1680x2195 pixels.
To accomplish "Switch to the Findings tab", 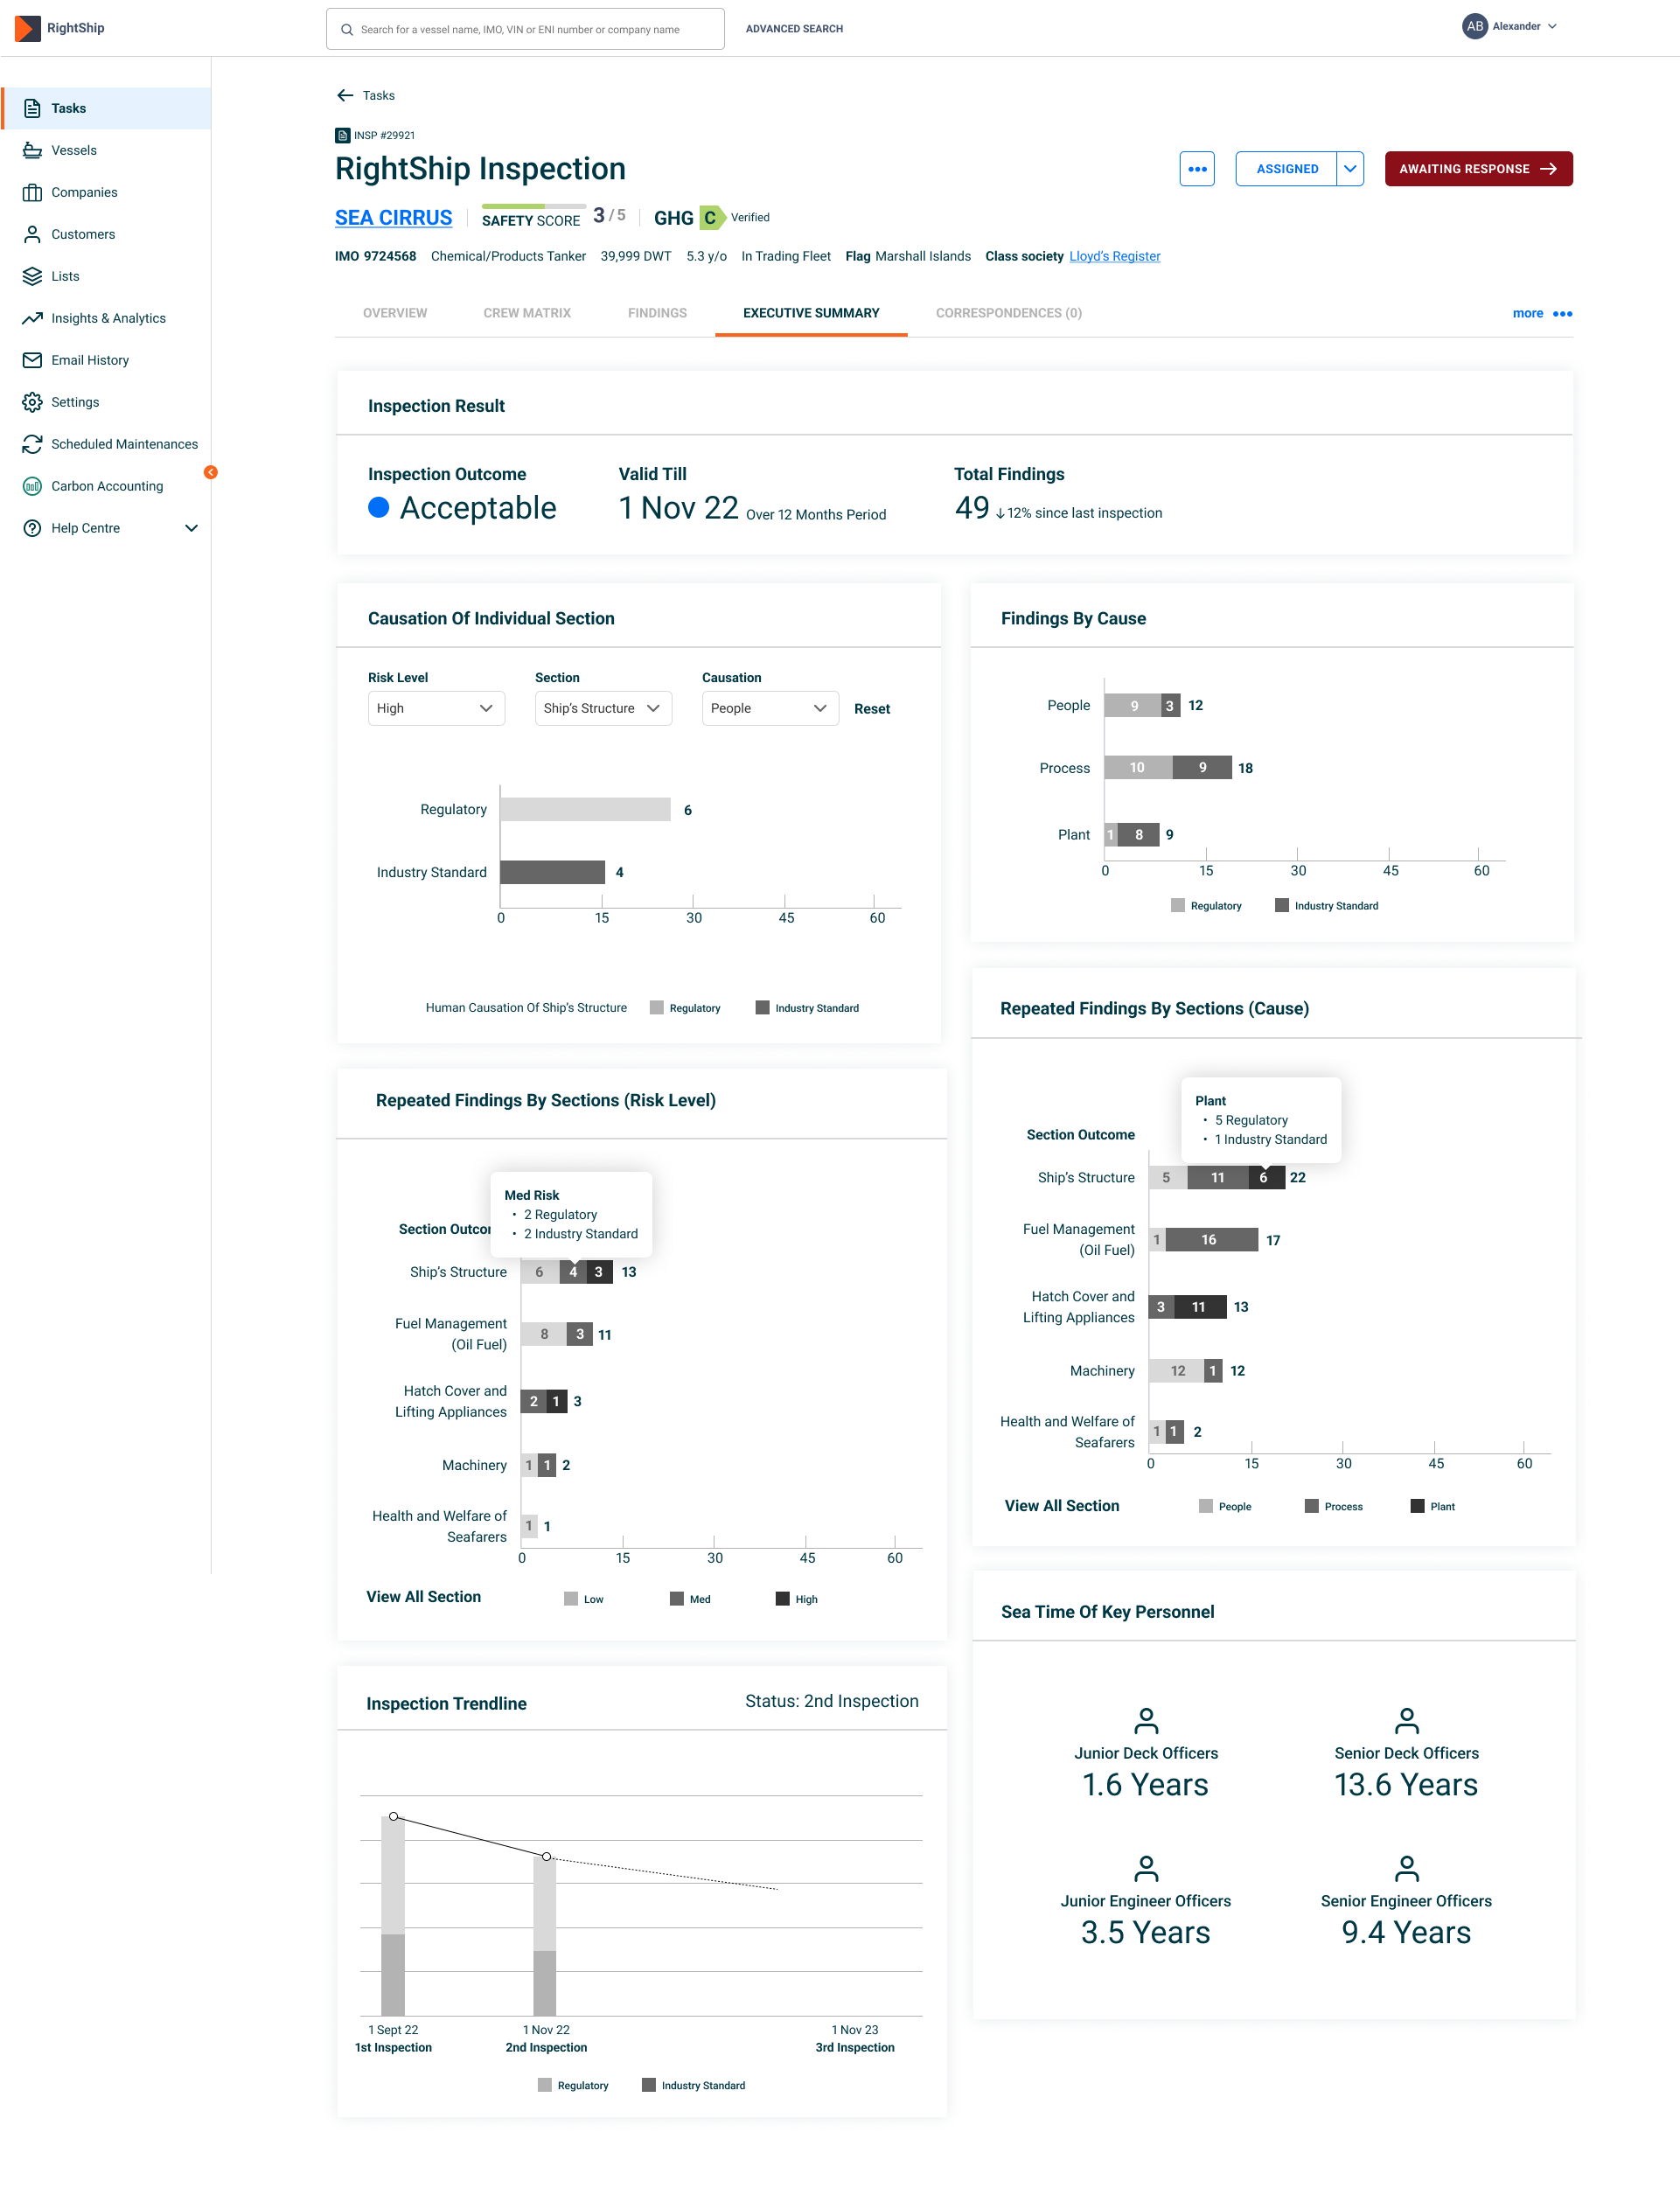I will pos(657,313).
